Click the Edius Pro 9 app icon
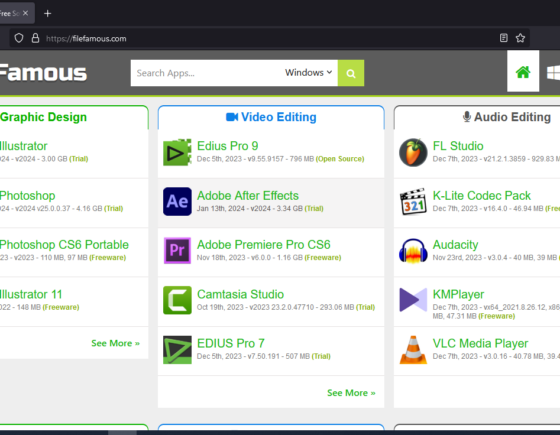Image resolution: width=560 pixels, height=435 pixels. coord(177,152)
